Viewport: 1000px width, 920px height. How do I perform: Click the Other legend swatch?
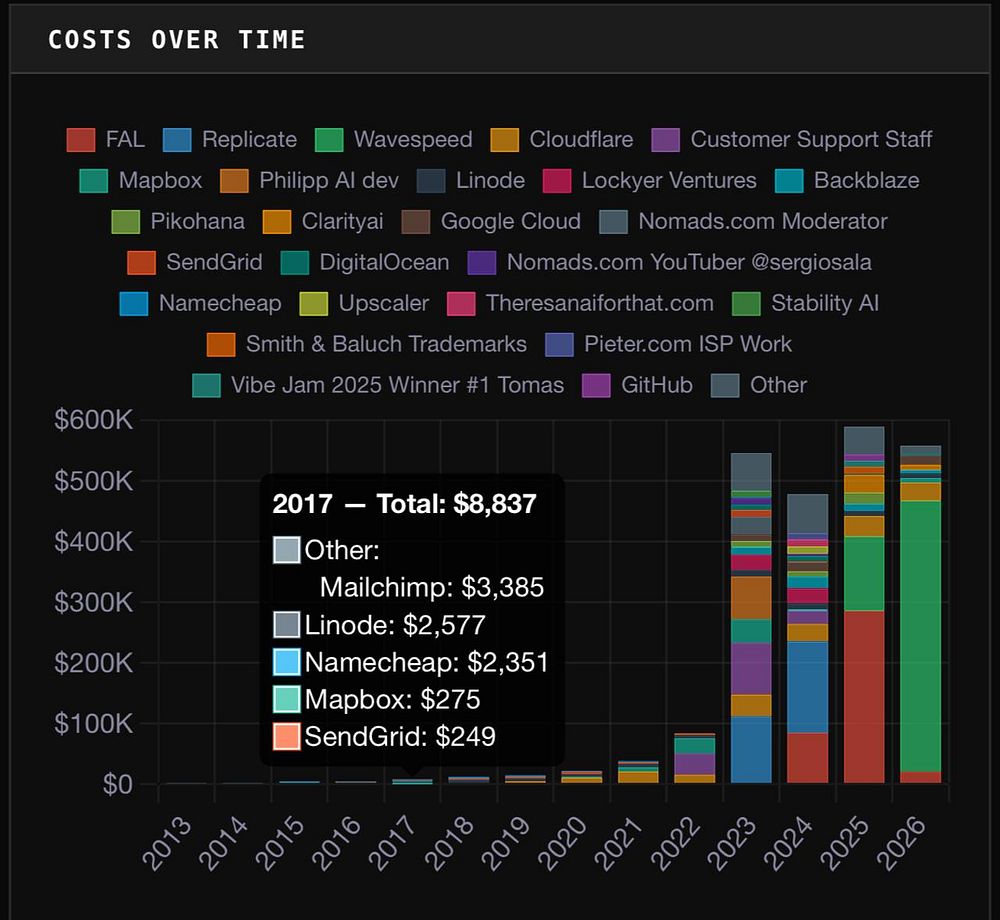point(725,385)
